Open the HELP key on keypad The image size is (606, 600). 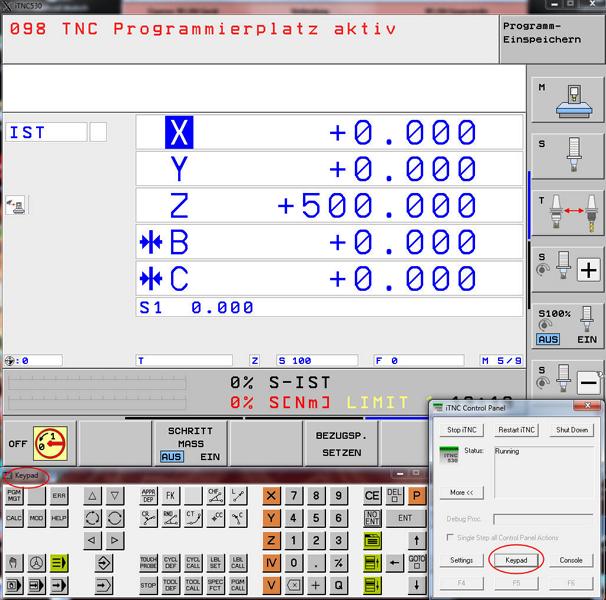(x=59, y=518)
